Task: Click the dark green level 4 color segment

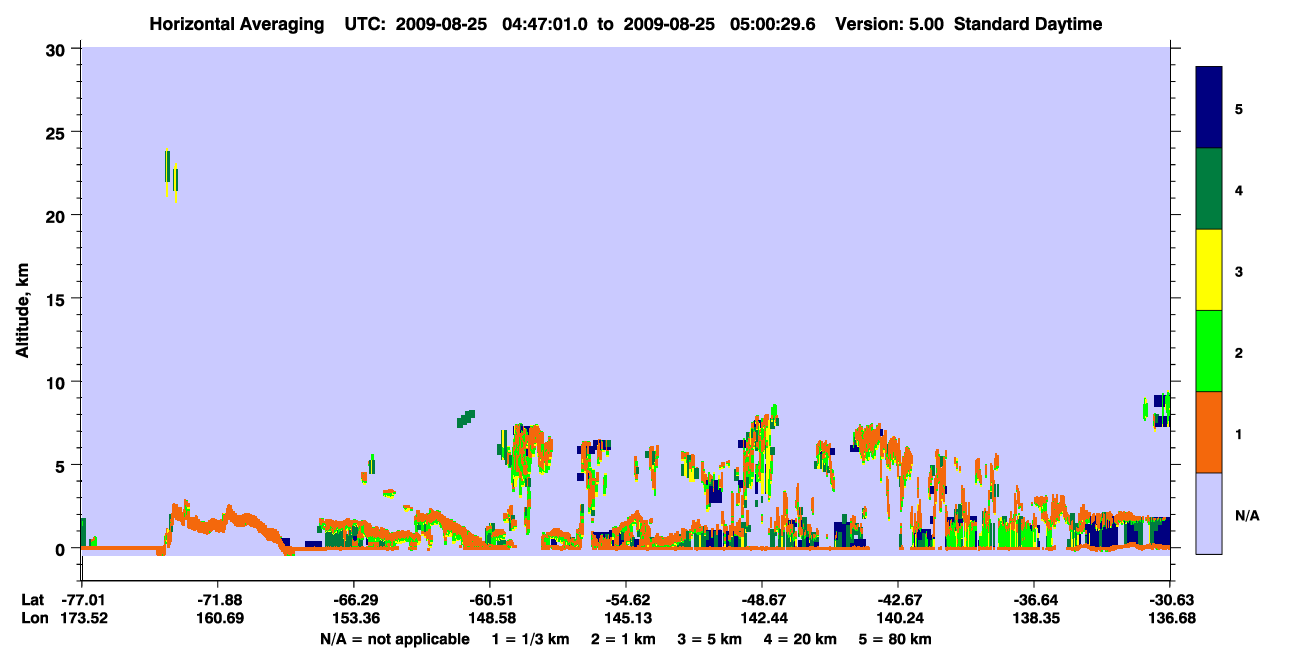Action: (x=1209, y=189)
